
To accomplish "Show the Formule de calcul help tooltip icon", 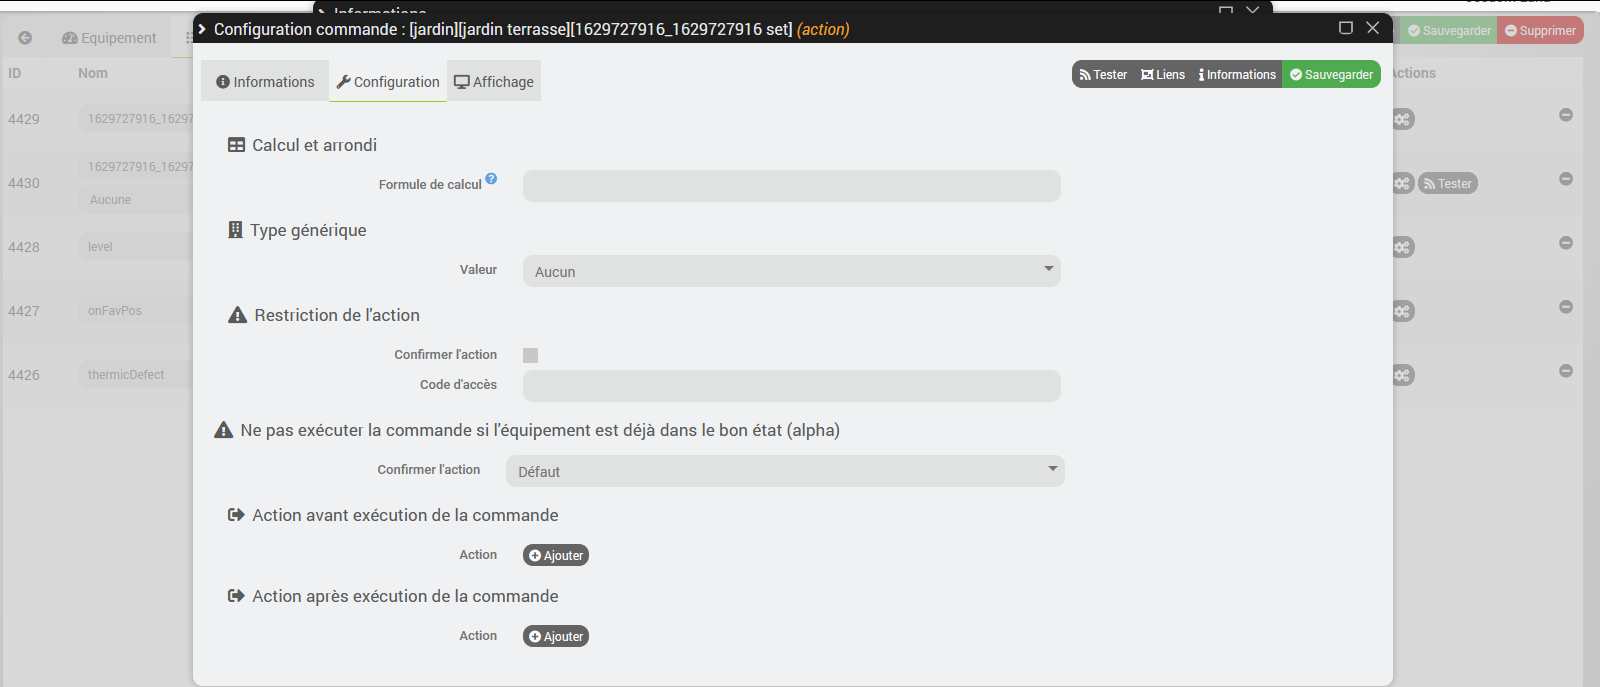I will (491, 179).
